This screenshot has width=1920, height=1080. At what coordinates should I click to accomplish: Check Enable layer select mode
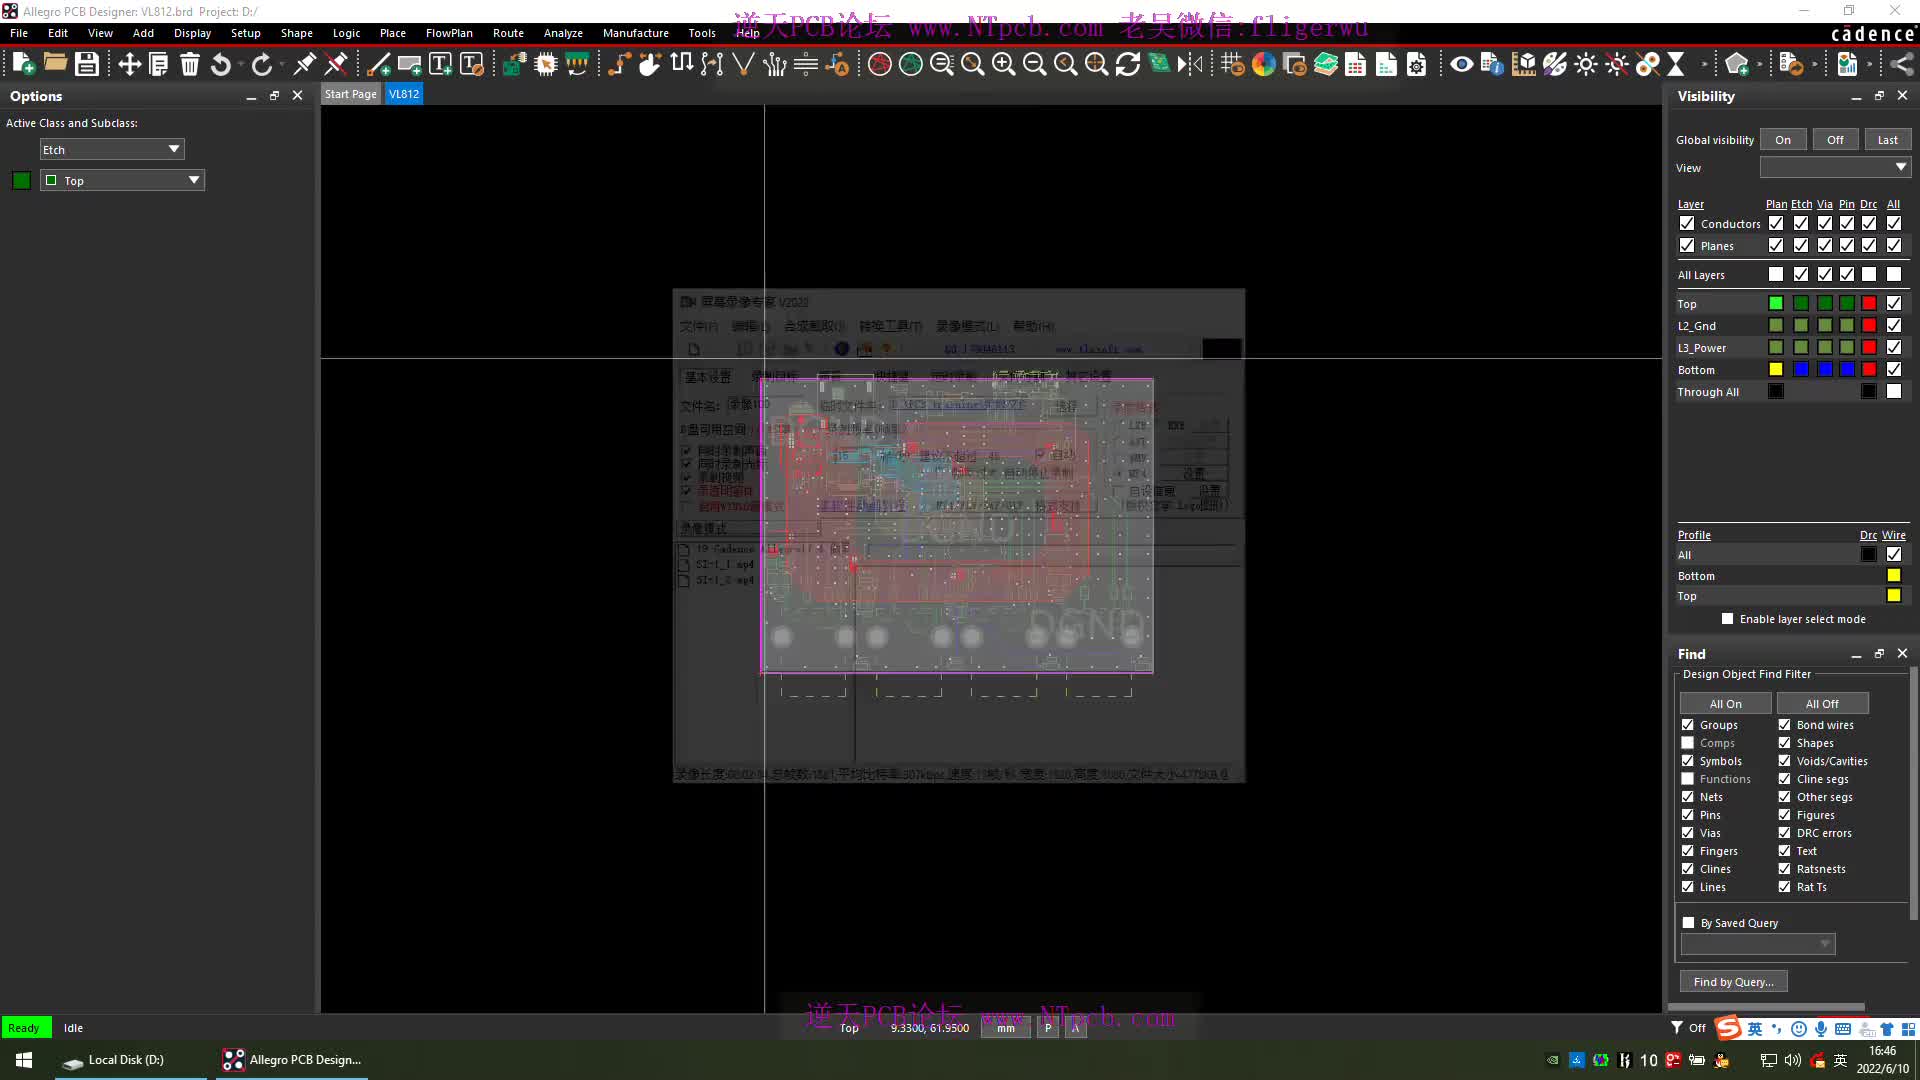pos(1727,619)
